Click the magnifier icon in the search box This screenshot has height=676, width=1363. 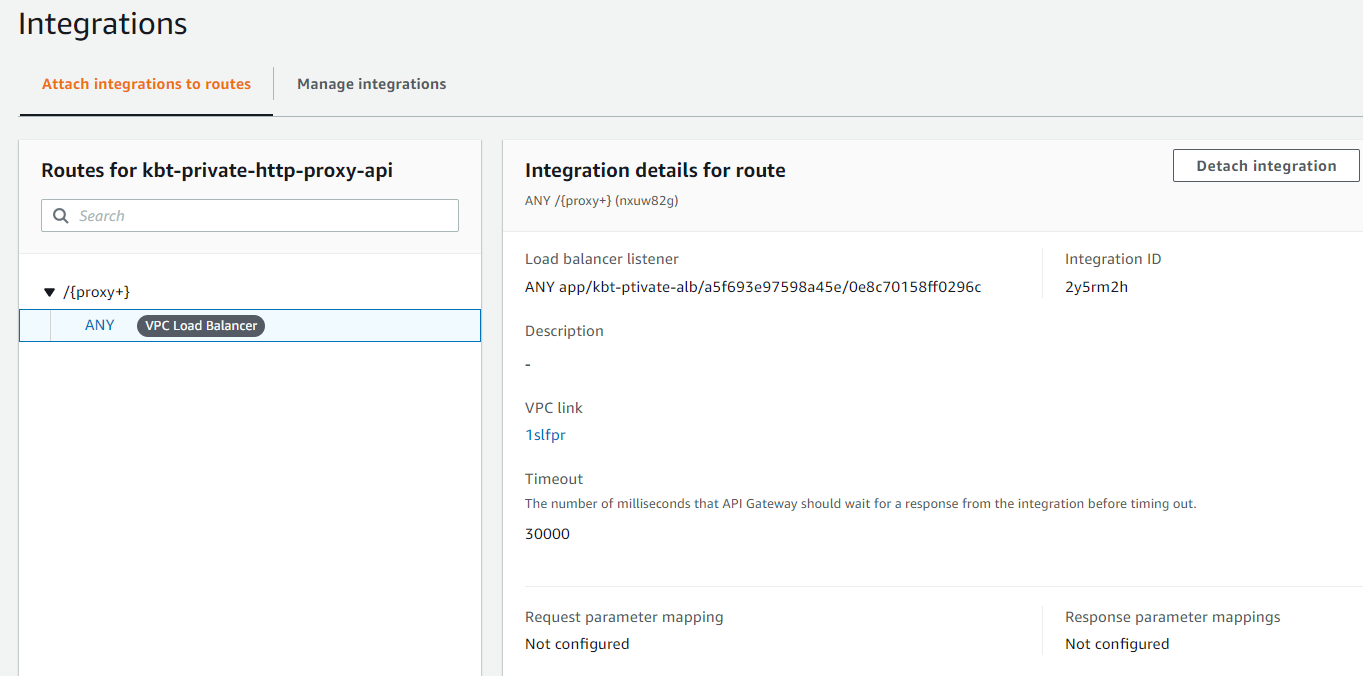point(61,216)
